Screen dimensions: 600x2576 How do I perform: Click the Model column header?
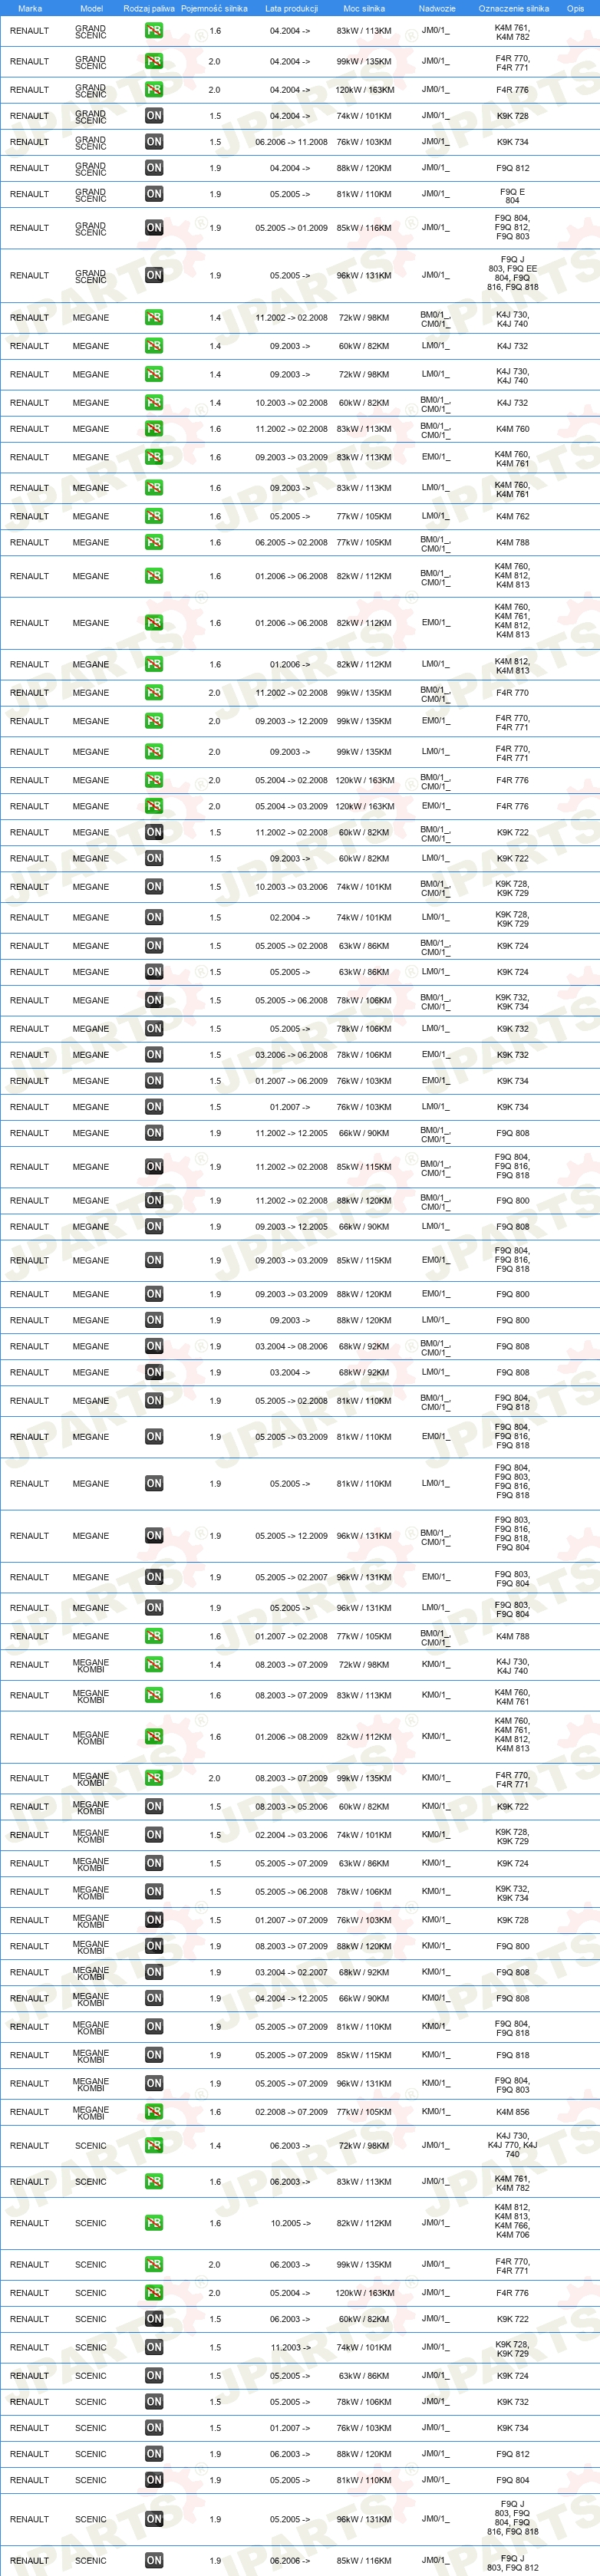pos(91,8)
